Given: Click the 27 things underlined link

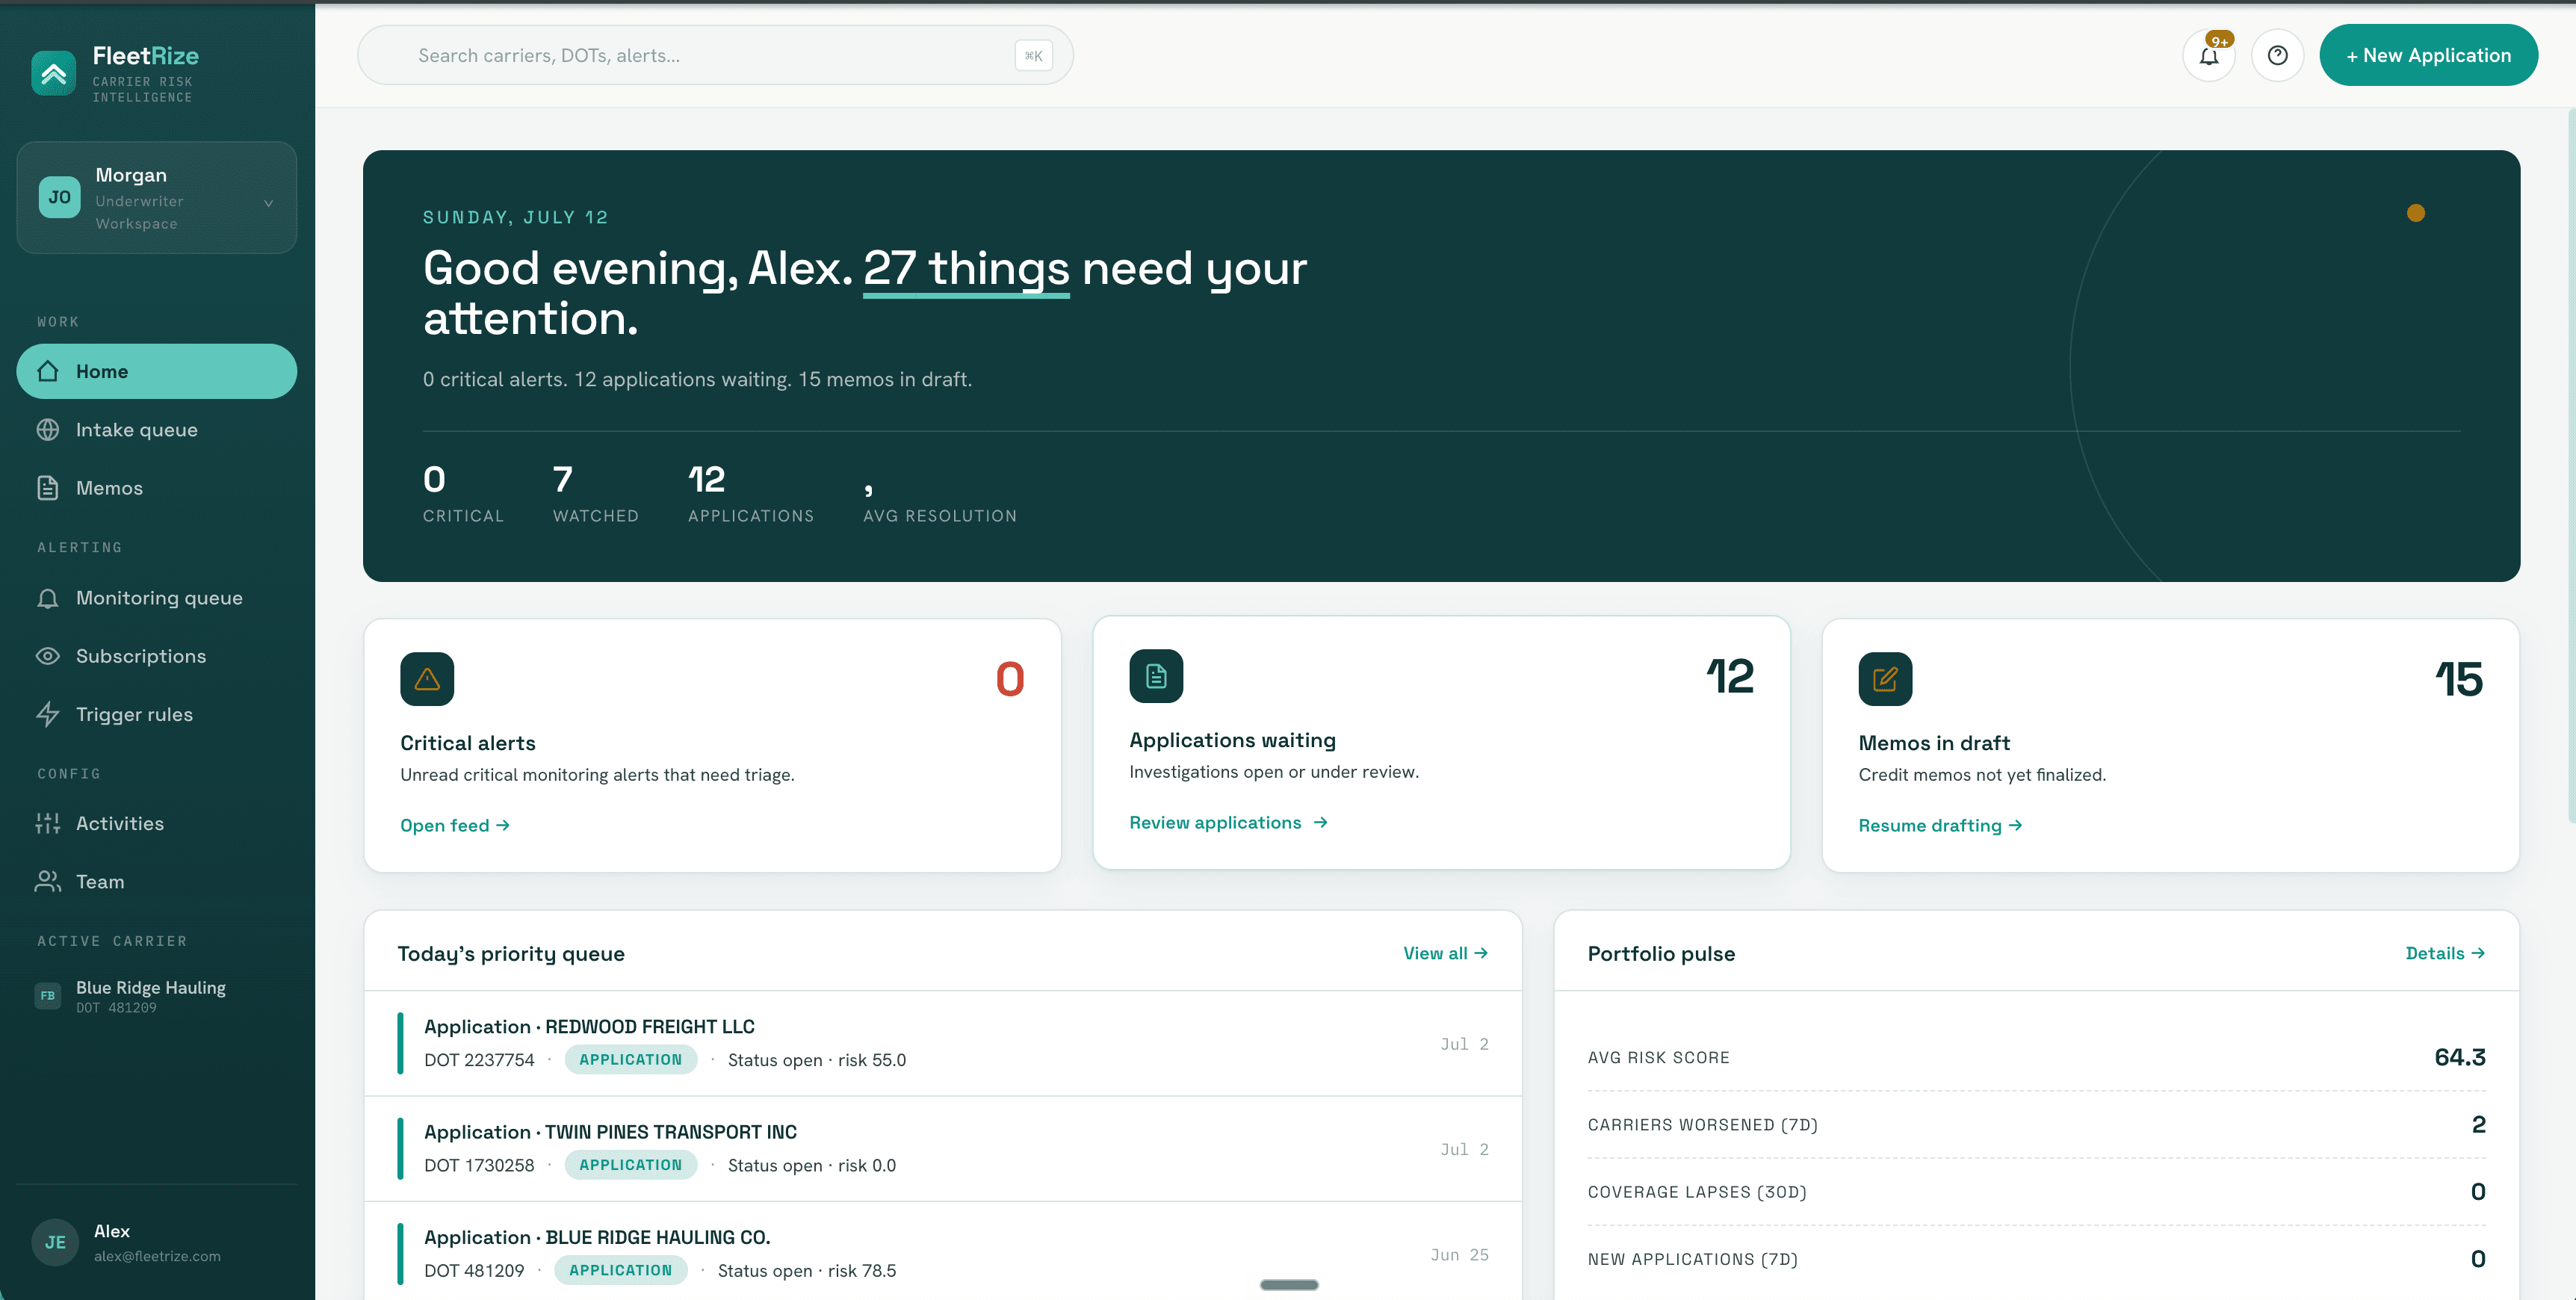Looking at the screenshot, I should point(966,269).
